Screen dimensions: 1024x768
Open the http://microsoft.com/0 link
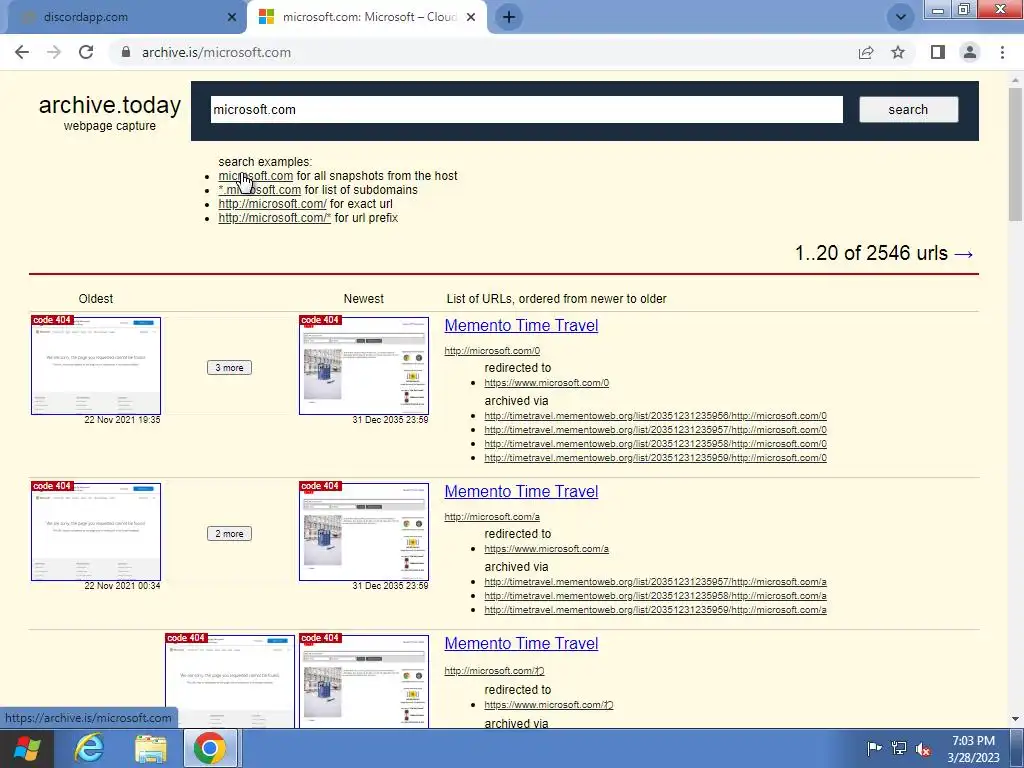click(x=492, y=351)
